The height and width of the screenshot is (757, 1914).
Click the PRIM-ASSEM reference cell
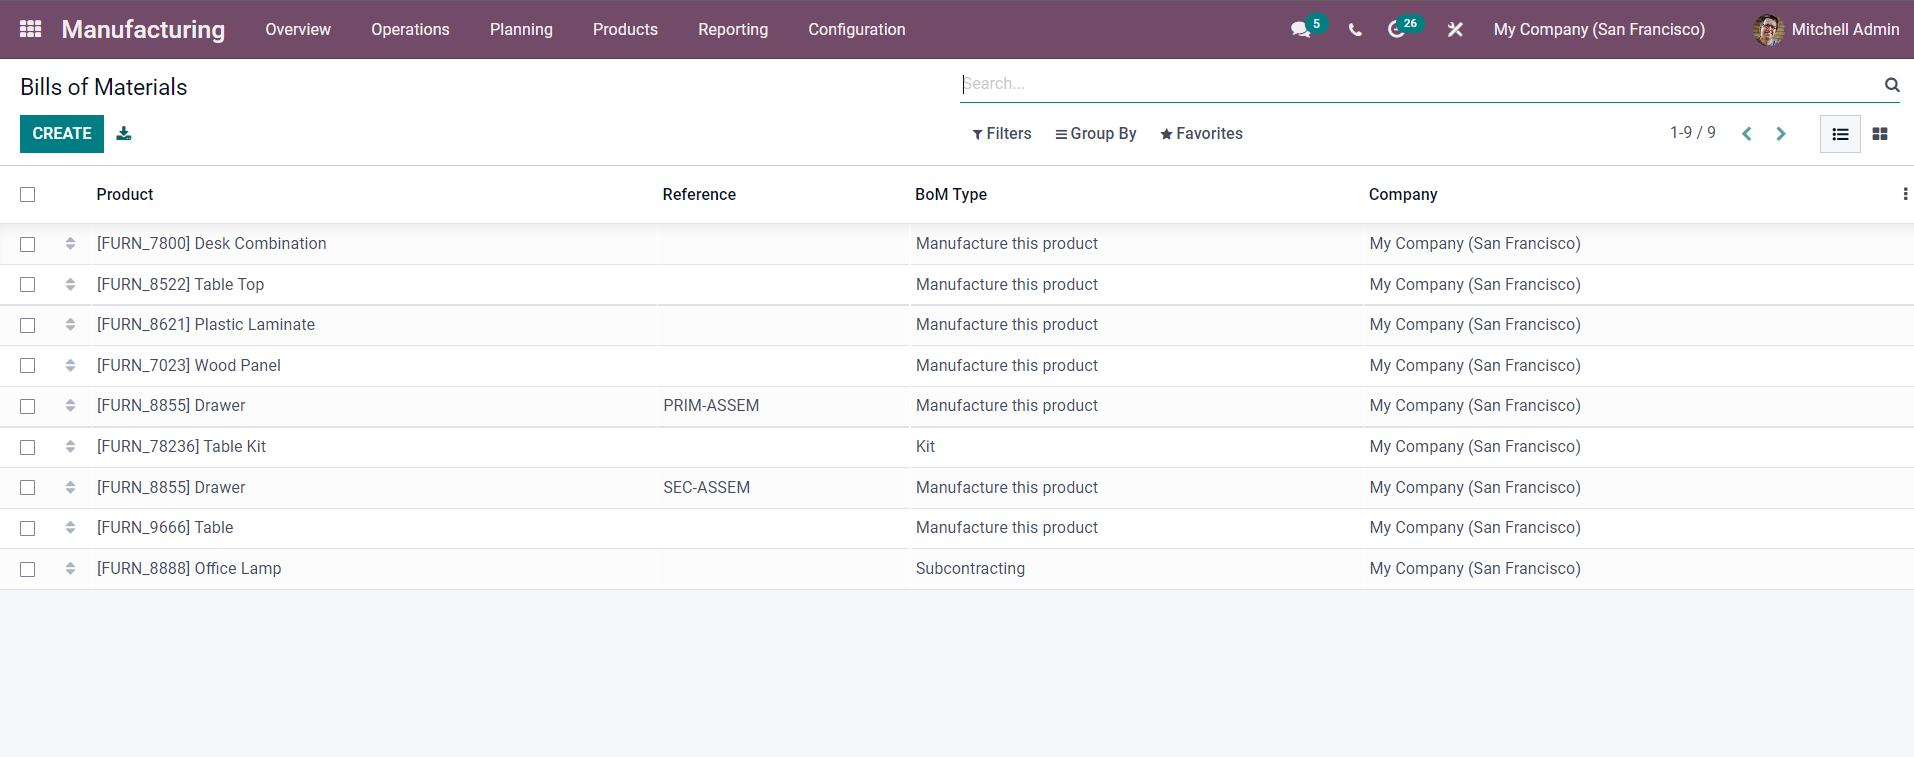[x=711, y=406]
